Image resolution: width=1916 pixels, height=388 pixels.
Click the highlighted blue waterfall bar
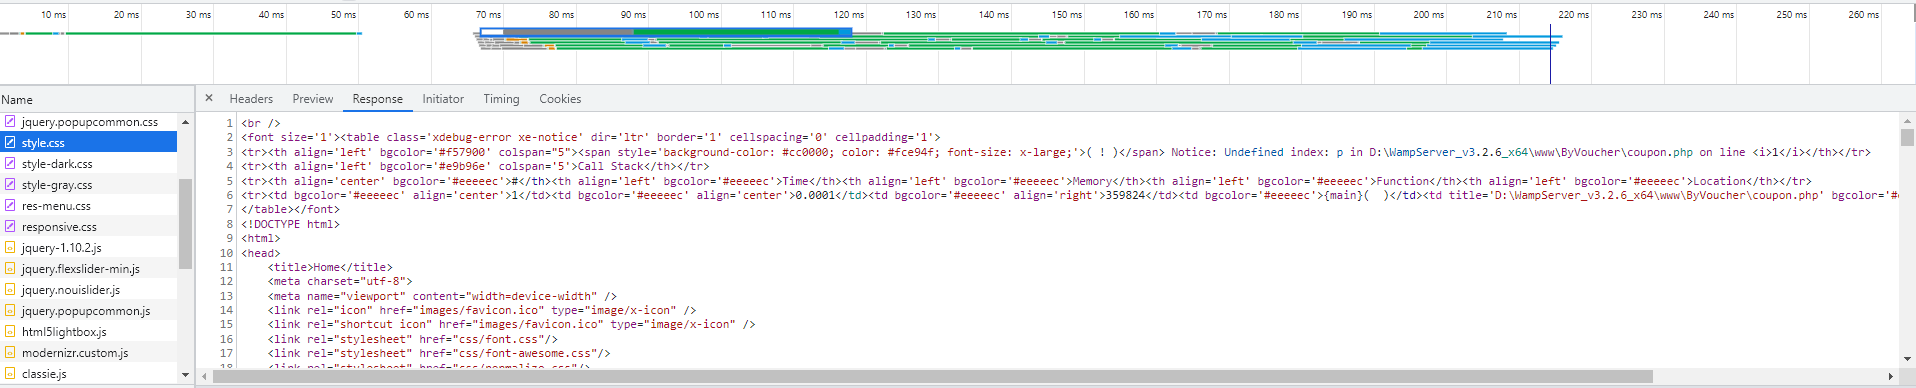coord(666,32)
